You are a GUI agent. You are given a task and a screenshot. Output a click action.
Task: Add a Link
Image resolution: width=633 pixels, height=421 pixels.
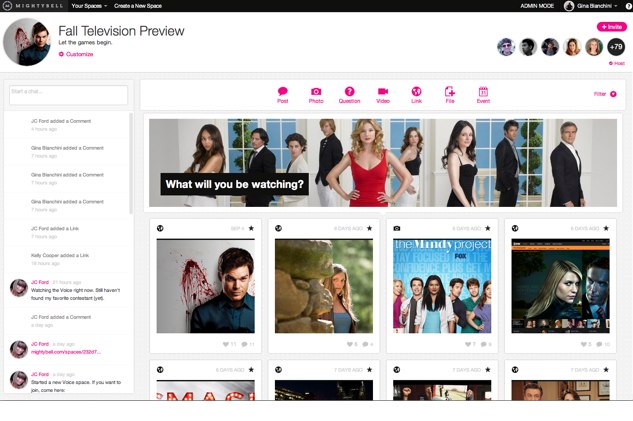(x=416, y=95)
